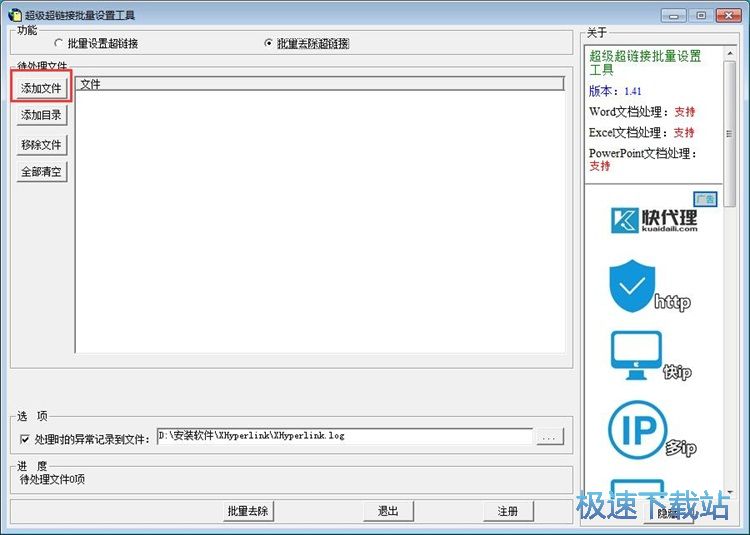Select the 批量去除超链接 radio option
Screen dimensions: 750x535
point(307,44)
